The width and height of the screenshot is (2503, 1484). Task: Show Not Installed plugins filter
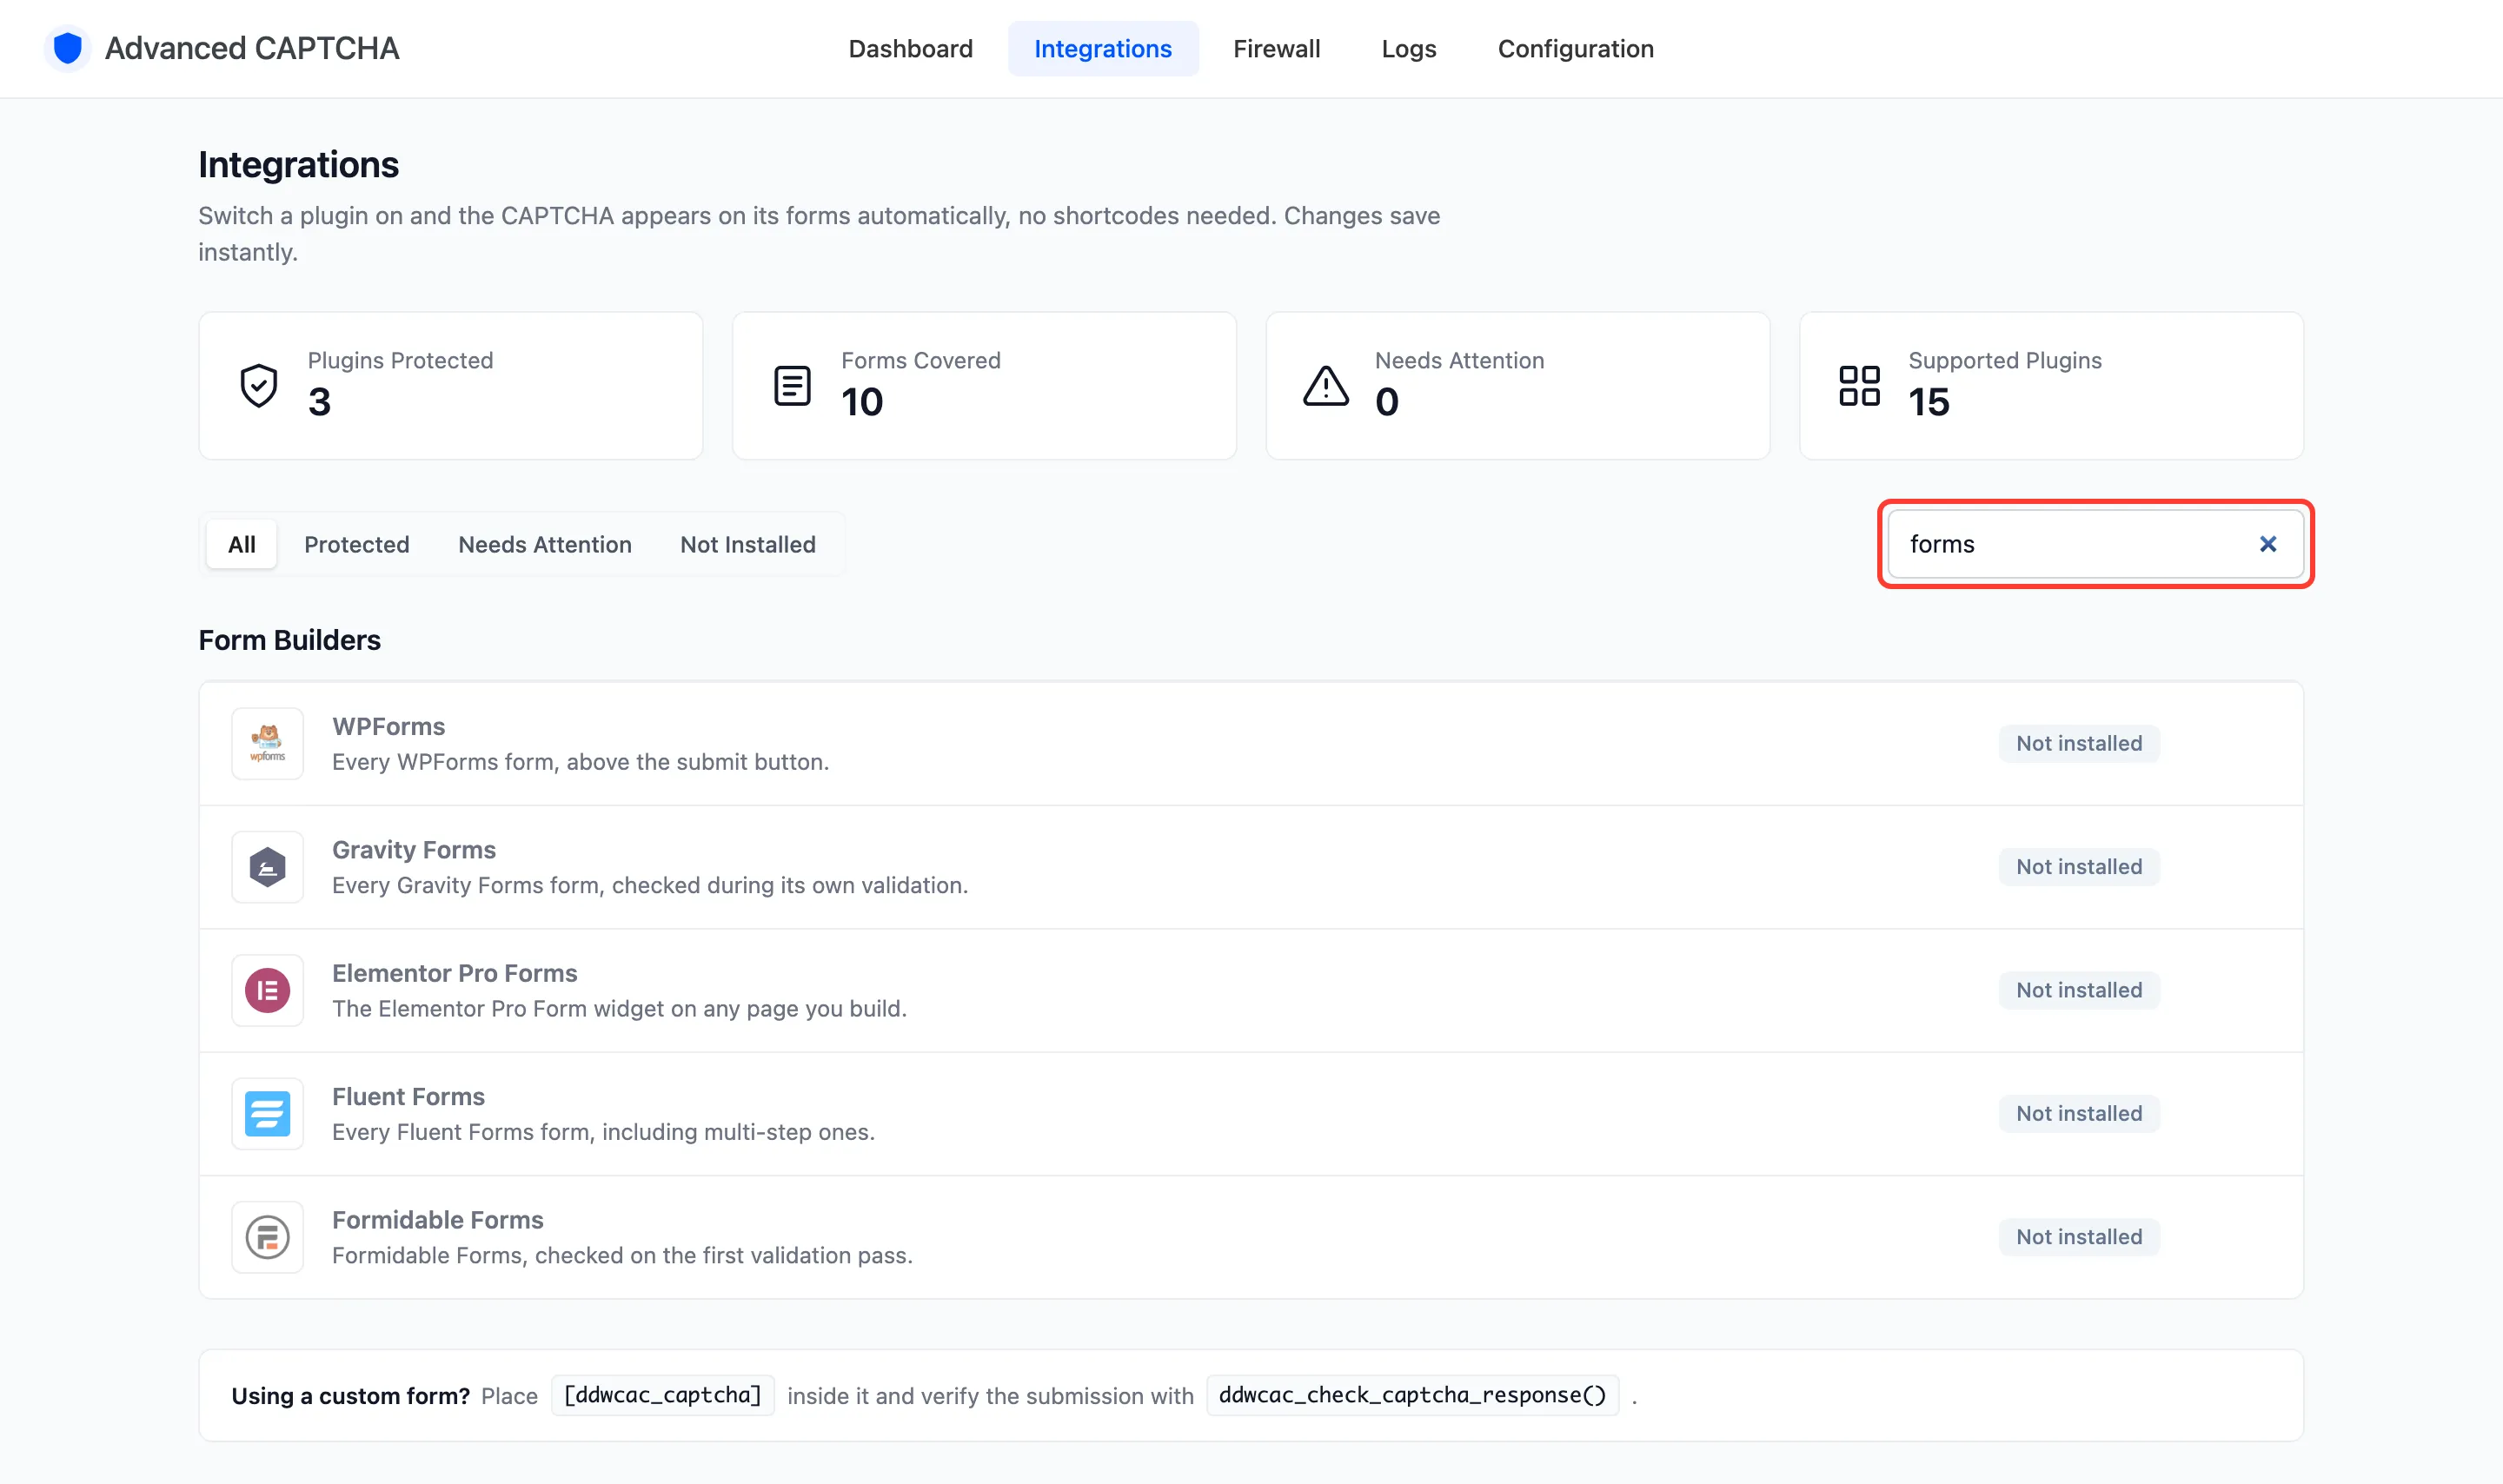(747, 544)
